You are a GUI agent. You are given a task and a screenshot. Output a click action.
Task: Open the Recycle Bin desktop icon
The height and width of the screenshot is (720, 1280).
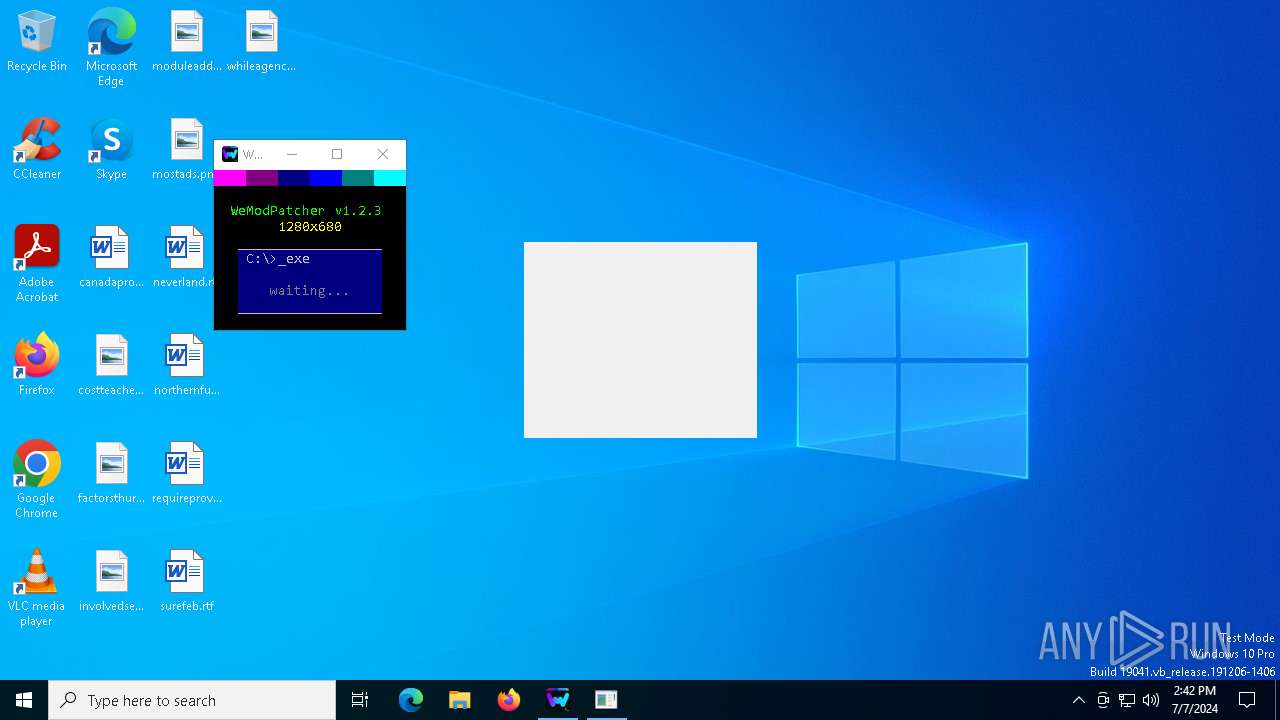37,41
